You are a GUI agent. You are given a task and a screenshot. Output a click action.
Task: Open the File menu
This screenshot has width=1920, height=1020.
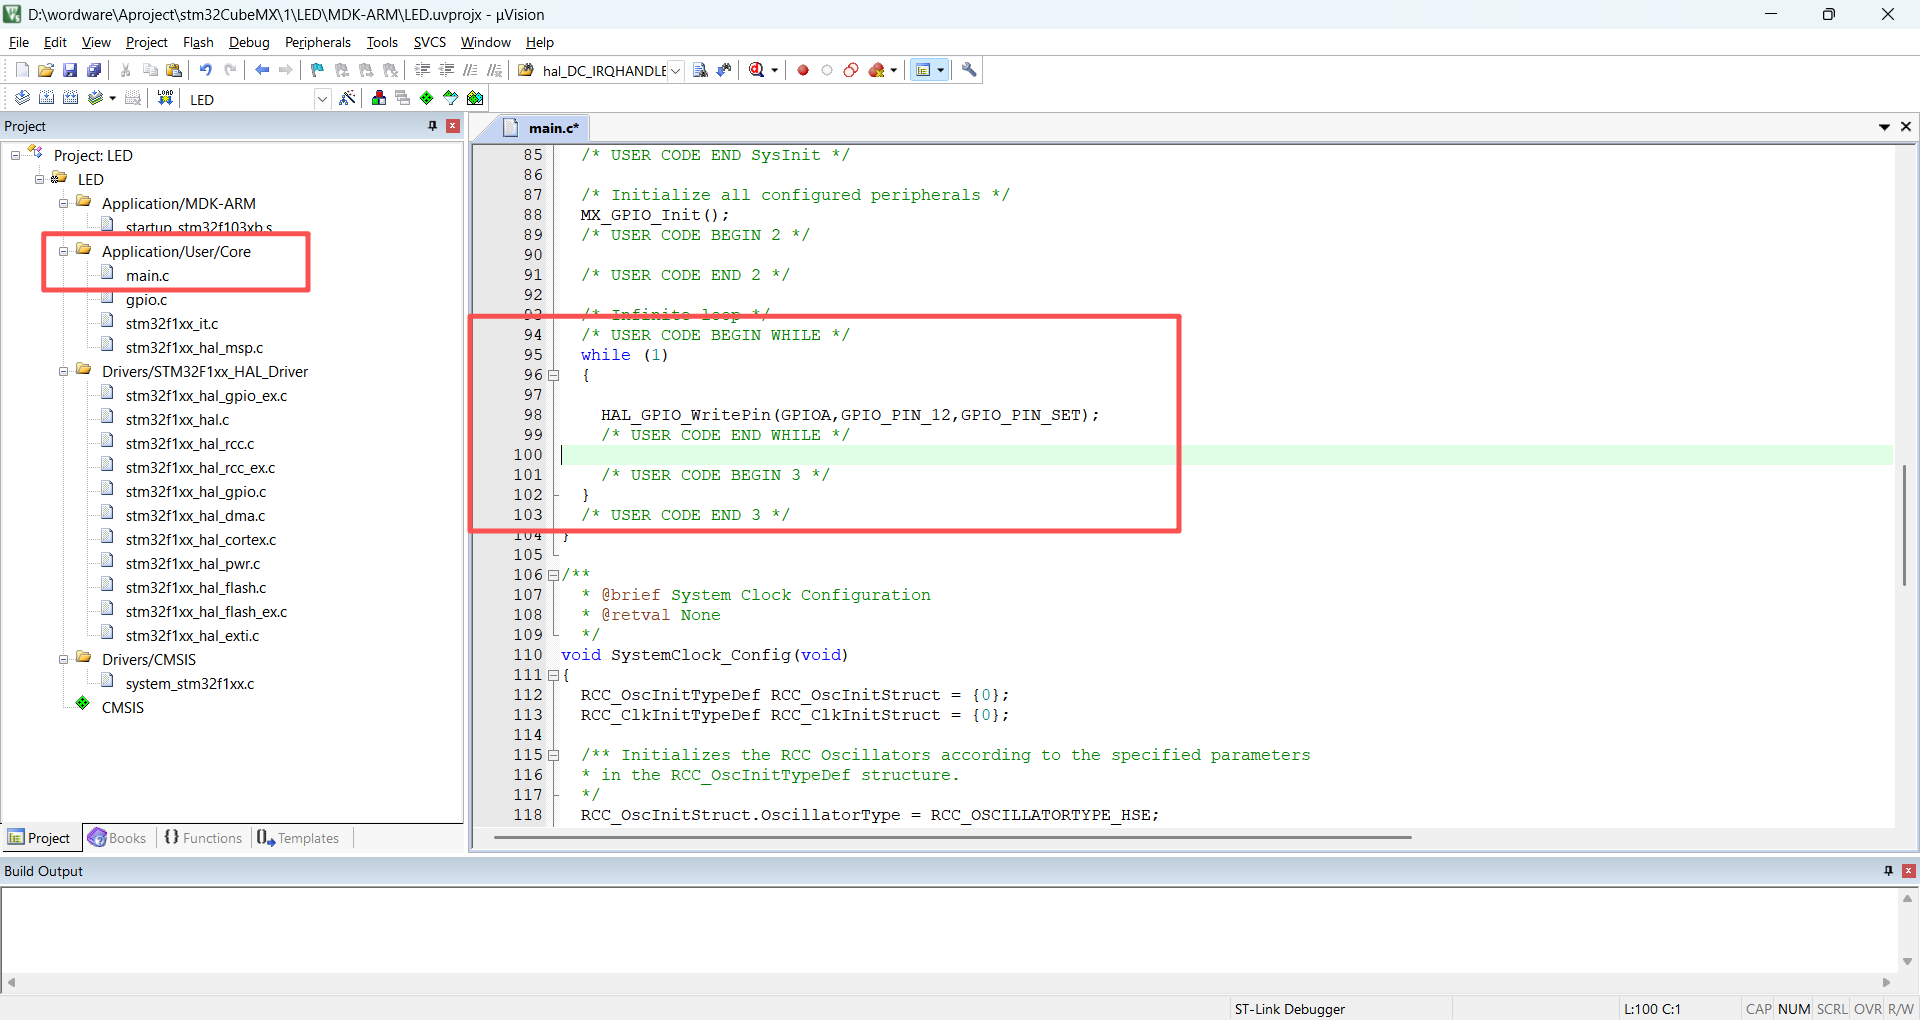pyautogui.click(x=19, y=42)
